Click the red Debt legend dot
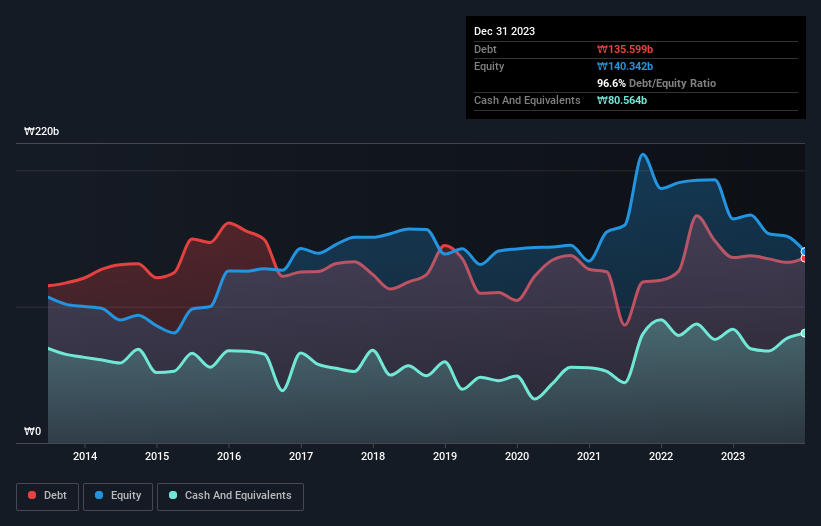 [32, 495]
